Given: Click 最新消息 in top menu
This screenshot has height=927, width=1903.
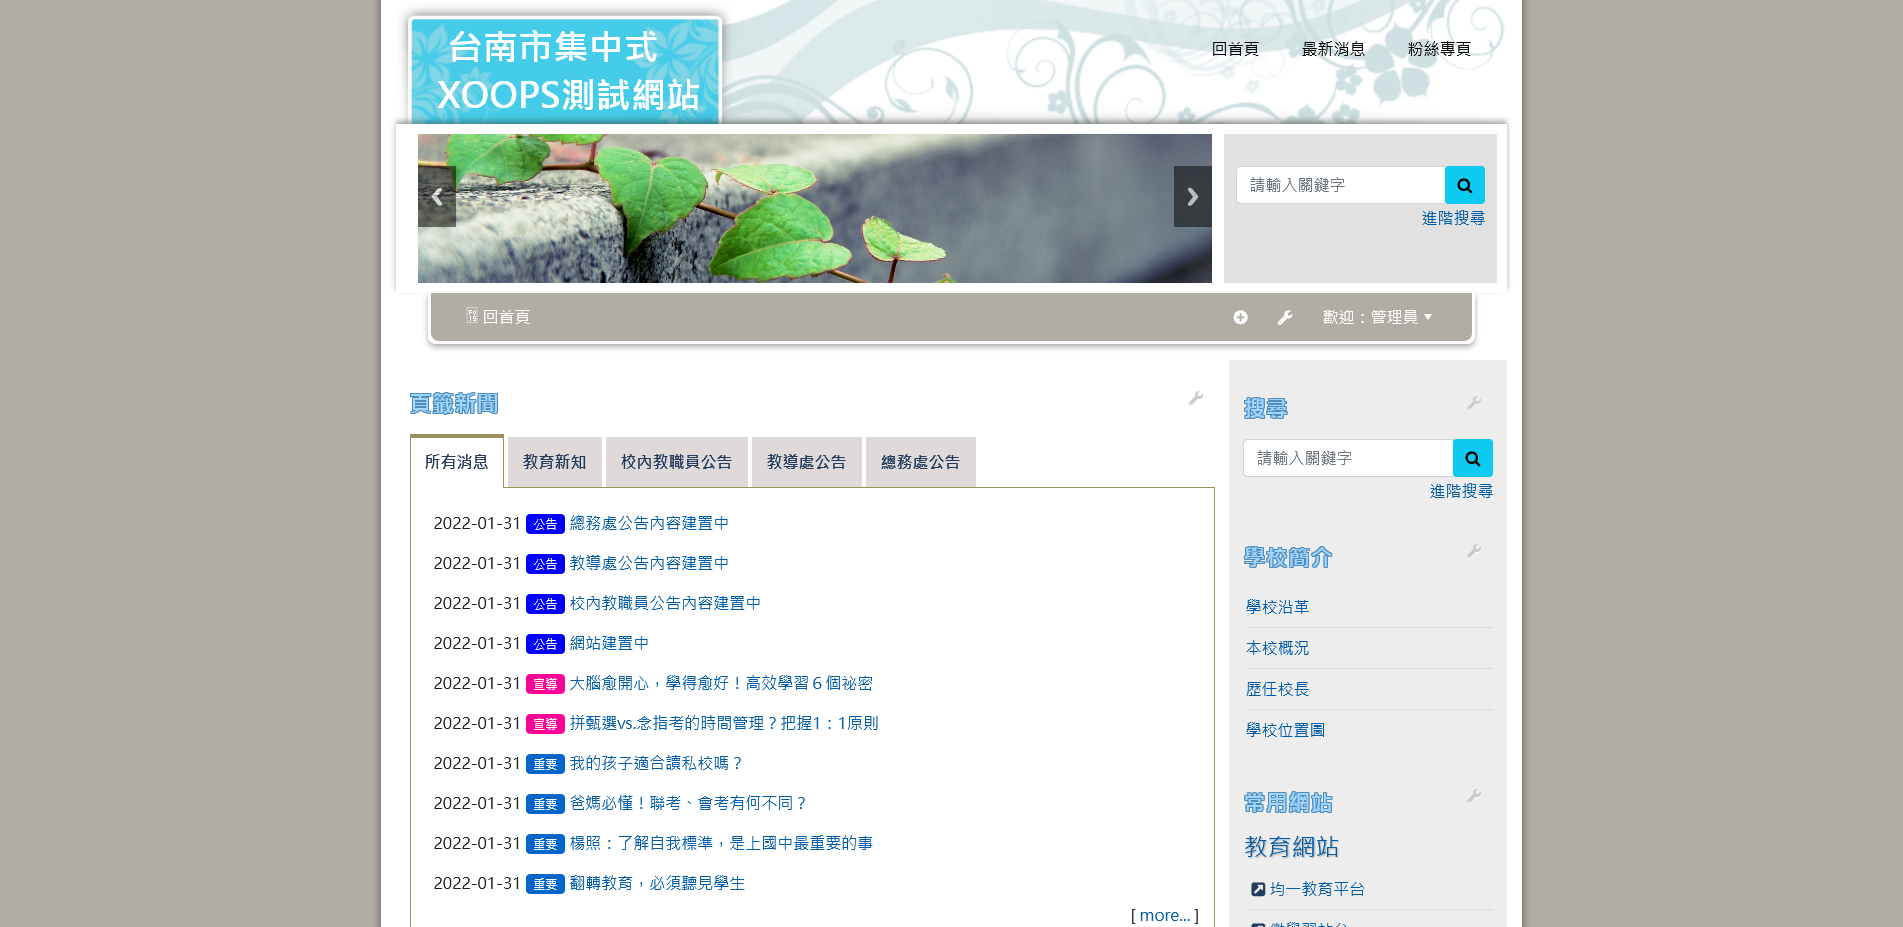Looking at the screenshot, I should tap(1332, 49).
